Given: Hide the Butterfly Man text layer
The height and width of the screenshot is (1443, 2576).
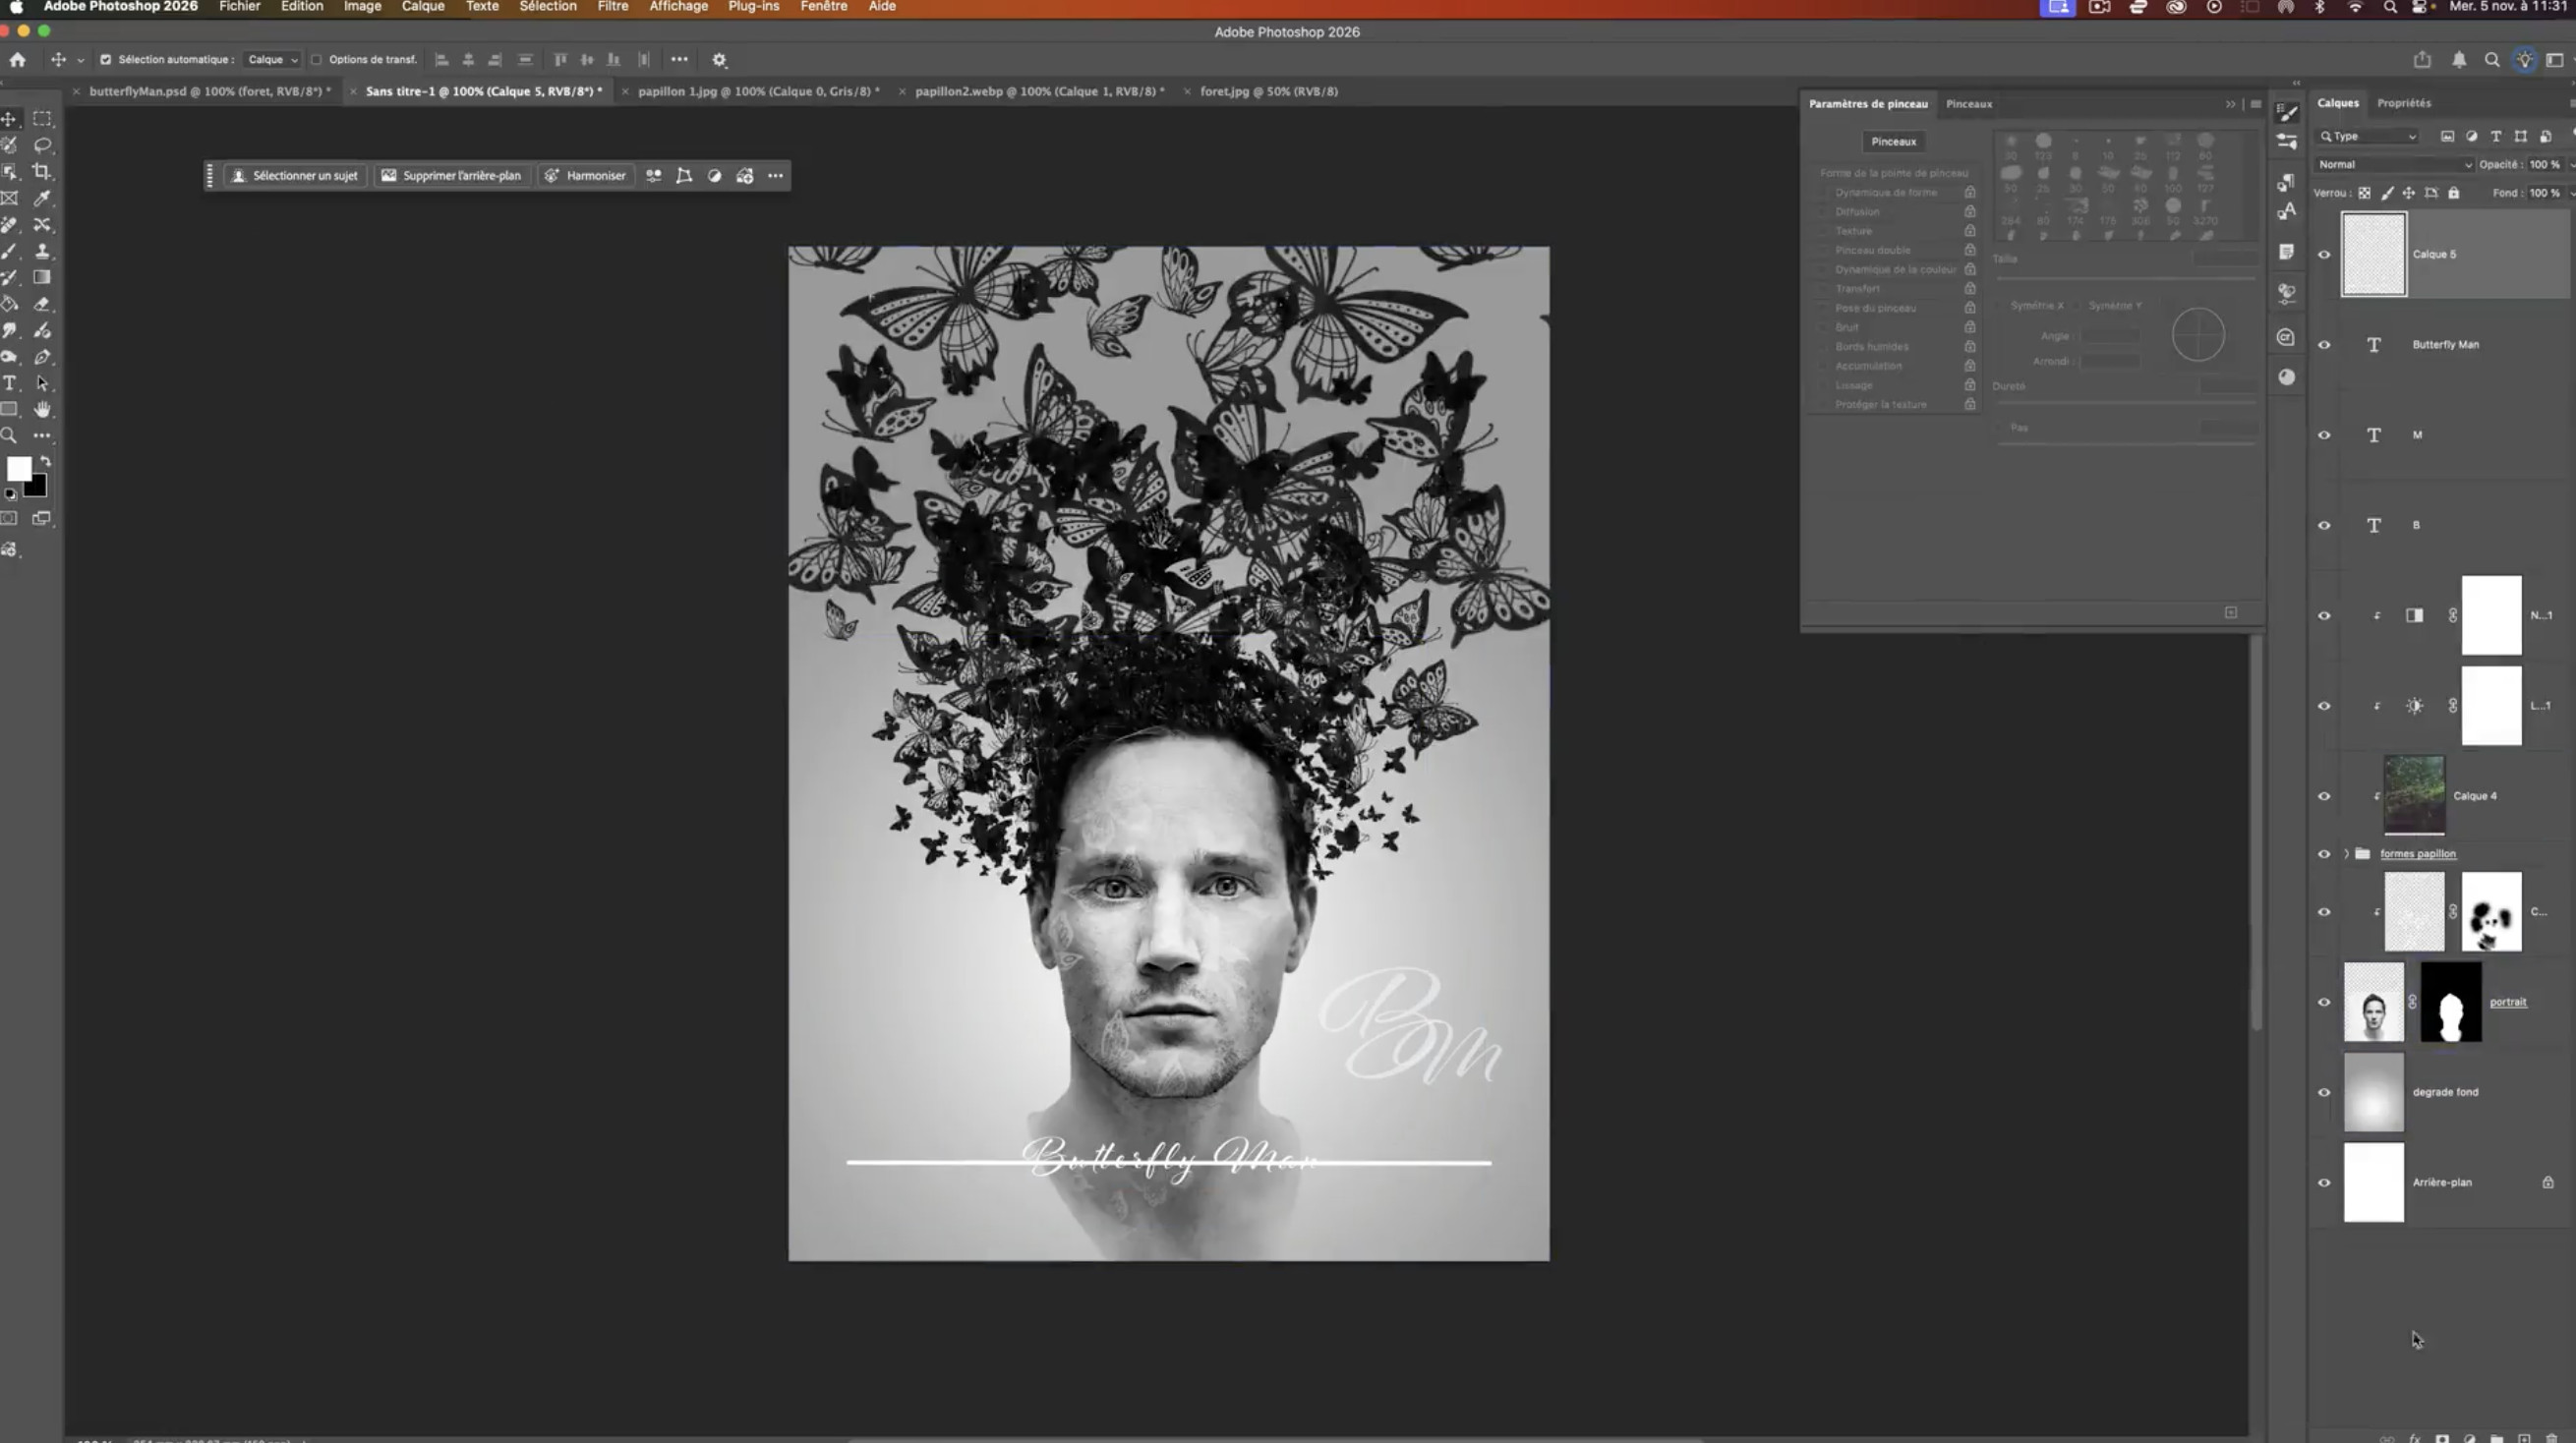Looking at the screenshot, I should [2324, 345].
